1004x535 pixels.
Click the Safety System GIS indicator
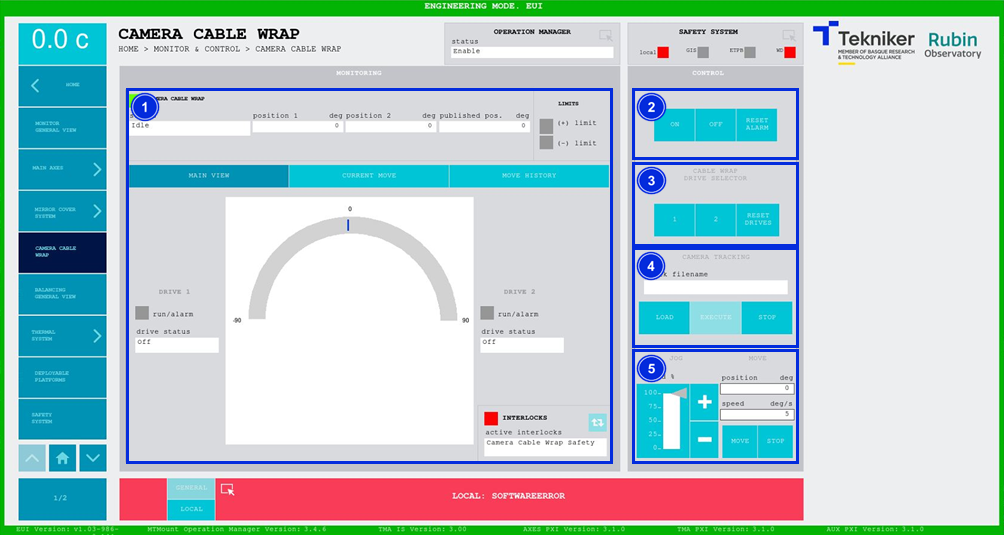coord(703,52)
